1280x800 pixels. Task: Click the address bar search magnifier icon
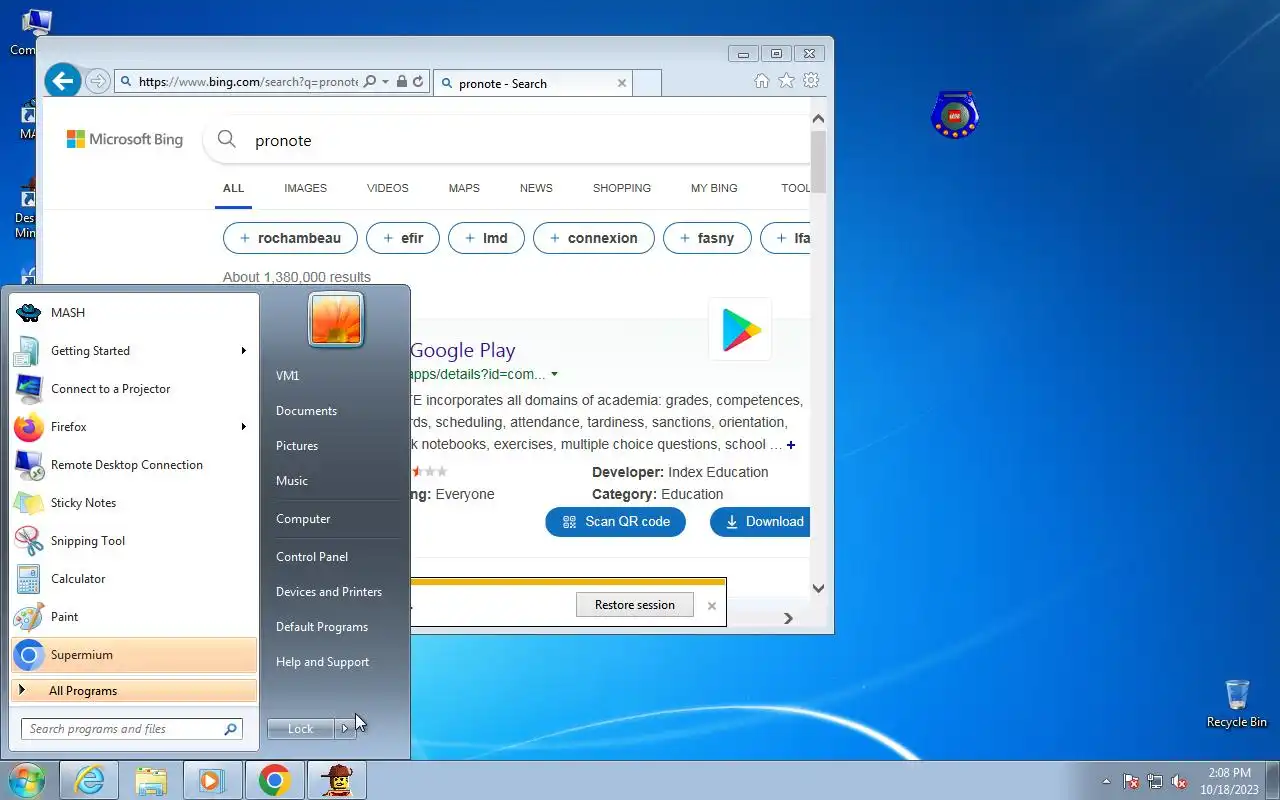click(x=370, y=82)
